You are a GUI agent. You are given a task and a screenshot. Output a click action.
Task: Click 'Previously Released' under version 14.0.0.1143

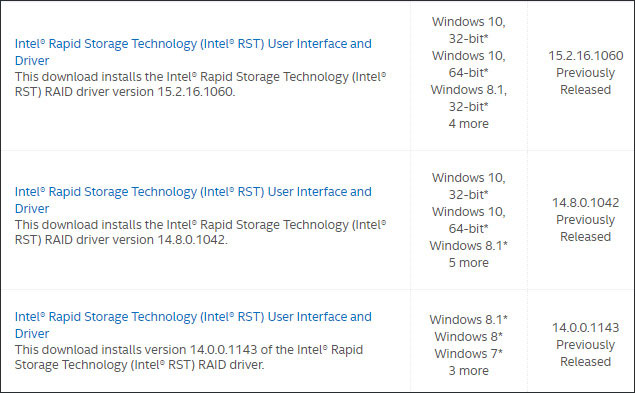click(x=586, y=353)
